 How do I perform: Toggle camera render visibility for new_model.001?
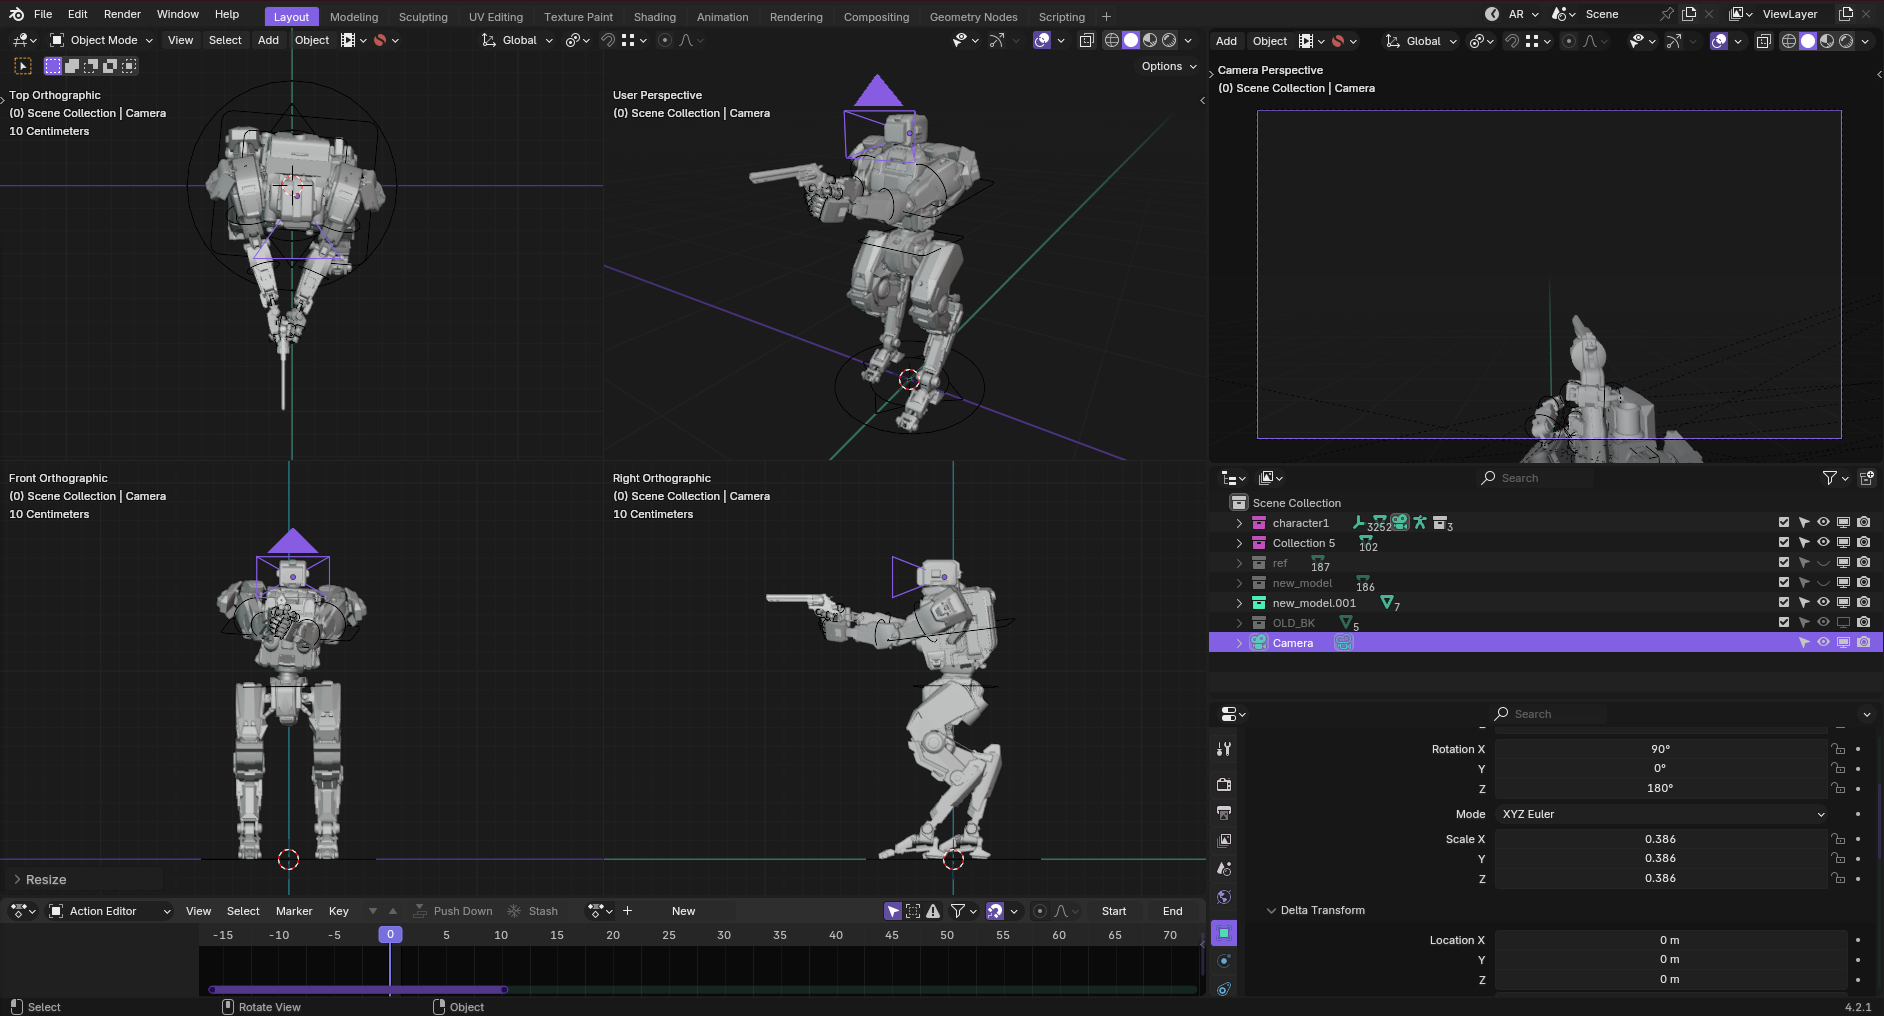pos(1864,602)
